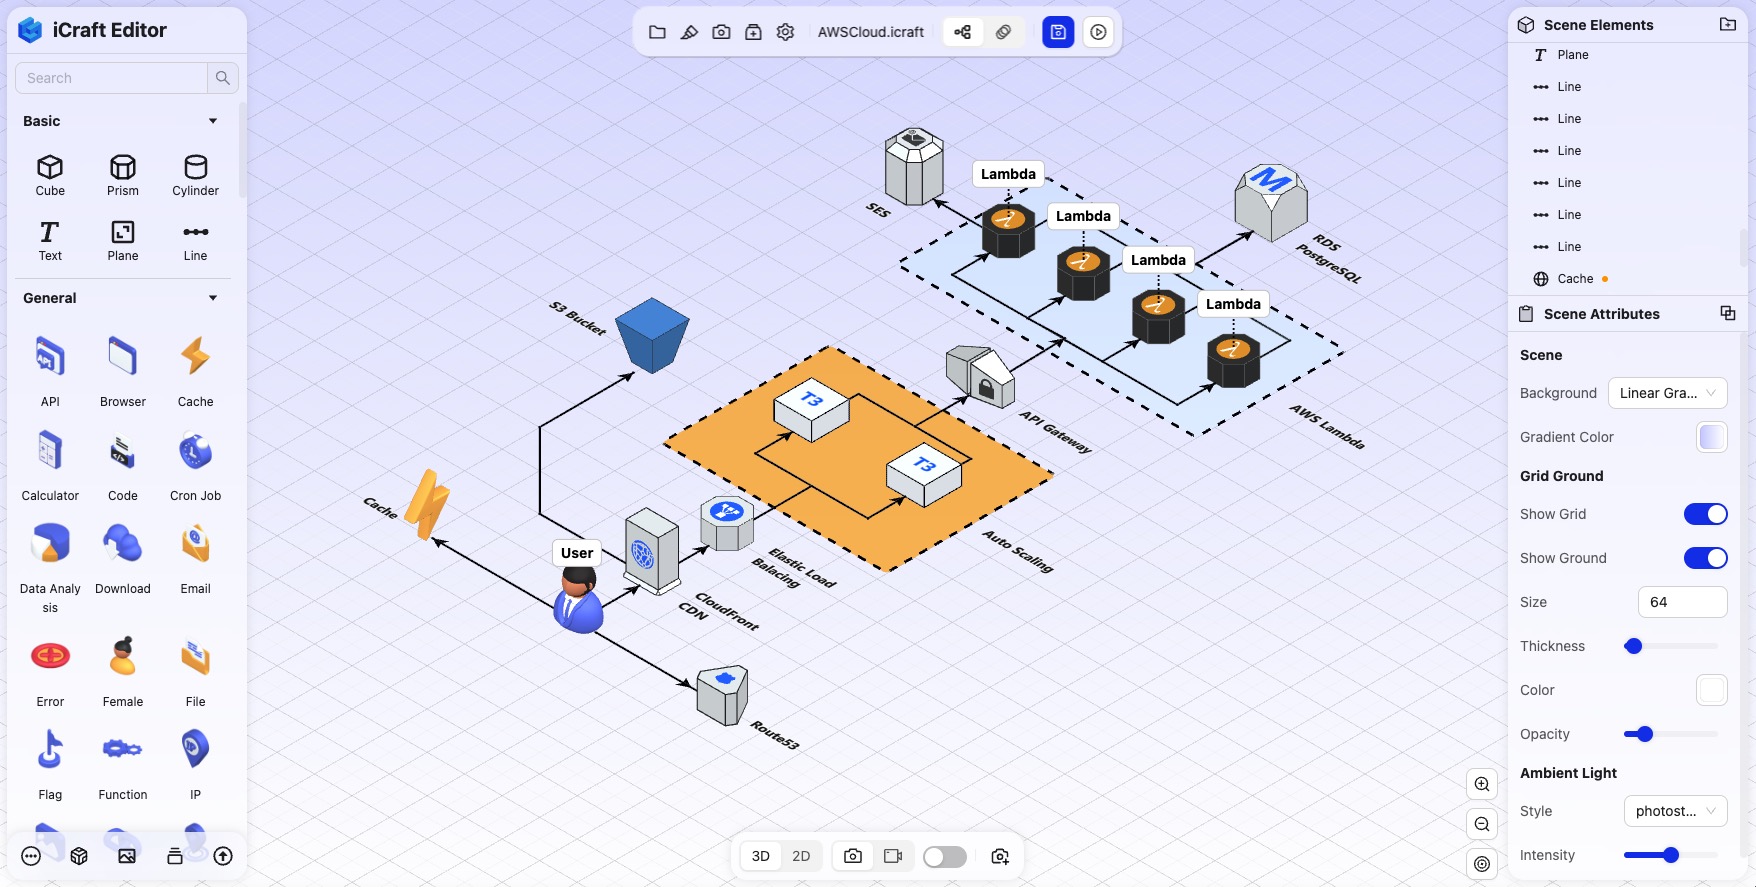Click the eraser tool in top toolbar
The image size is (1756, 887).
(x=689, y=32)
